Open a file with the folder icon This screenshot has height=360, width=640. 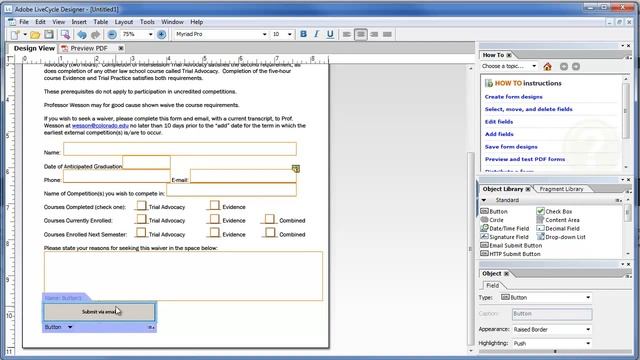click(35, 35)
